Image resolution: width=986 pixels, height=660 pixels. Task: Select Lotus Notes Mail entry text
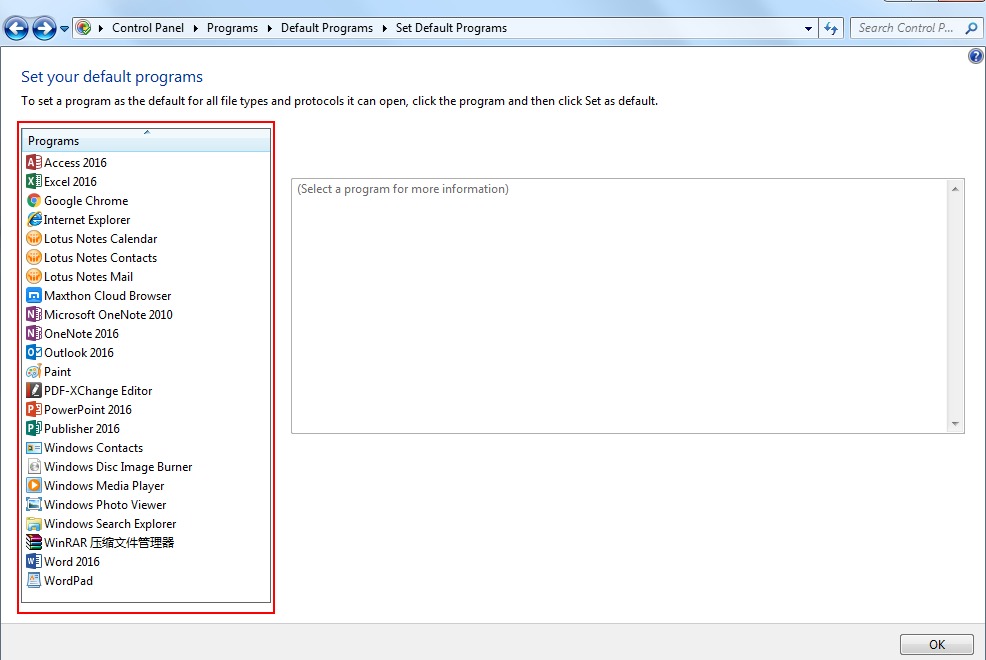[x=89, y=276]
